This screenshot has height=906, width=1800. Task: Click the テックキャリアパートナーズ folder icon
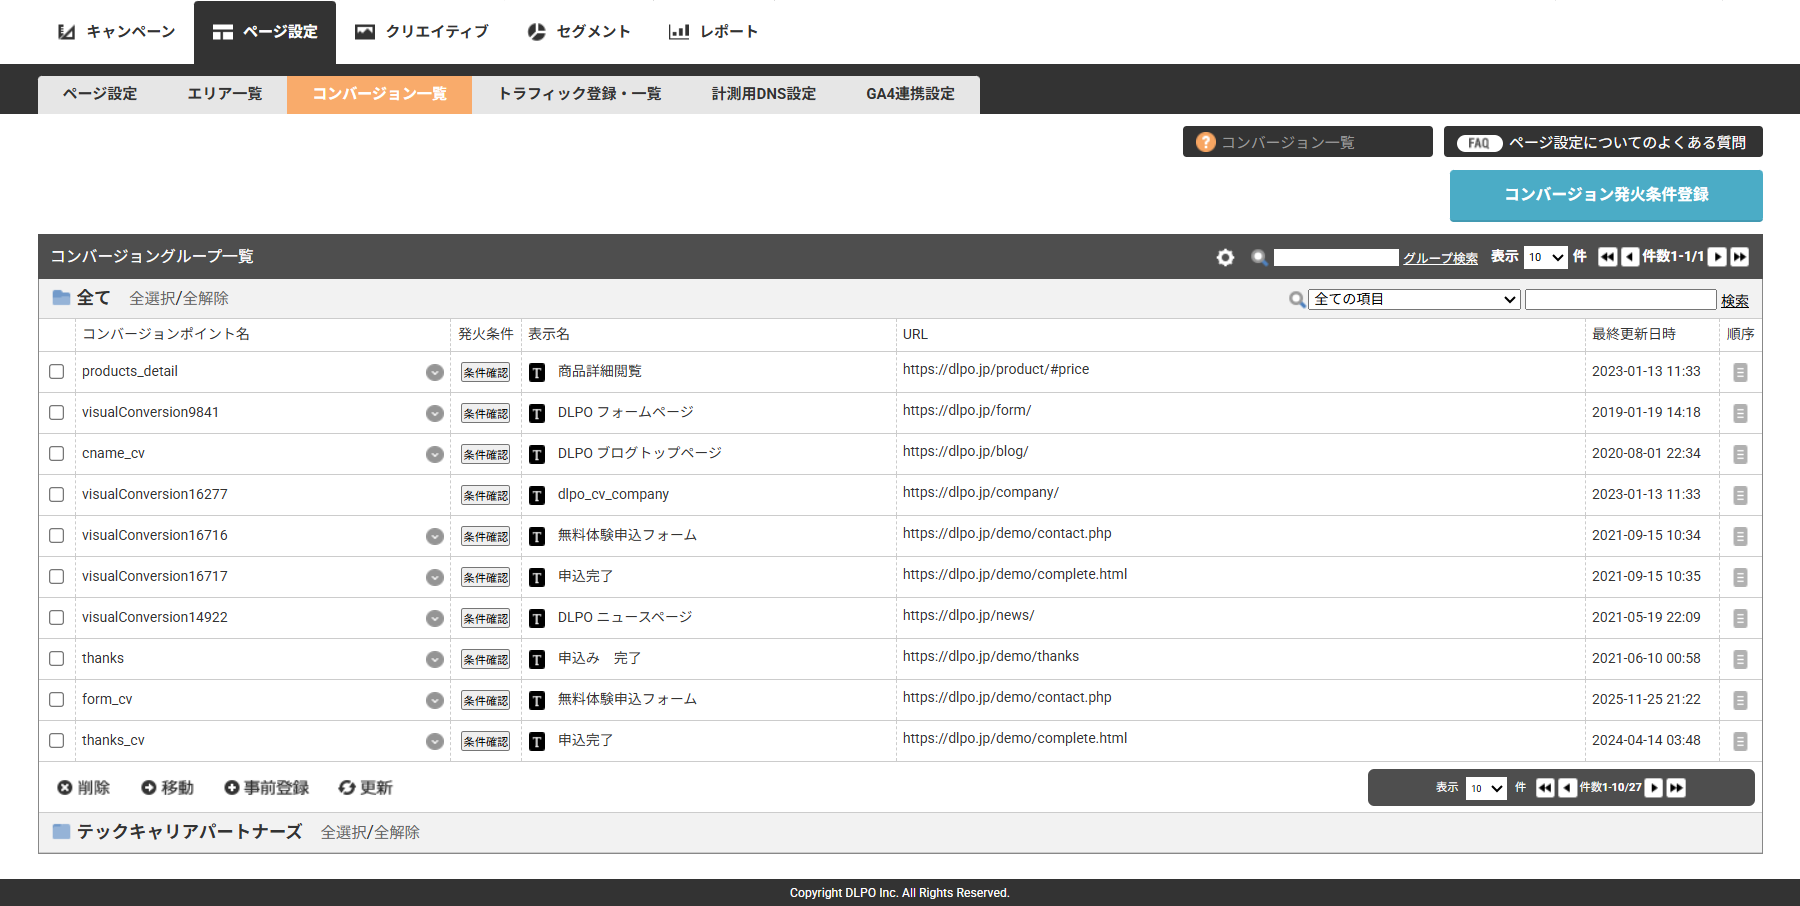61,831
